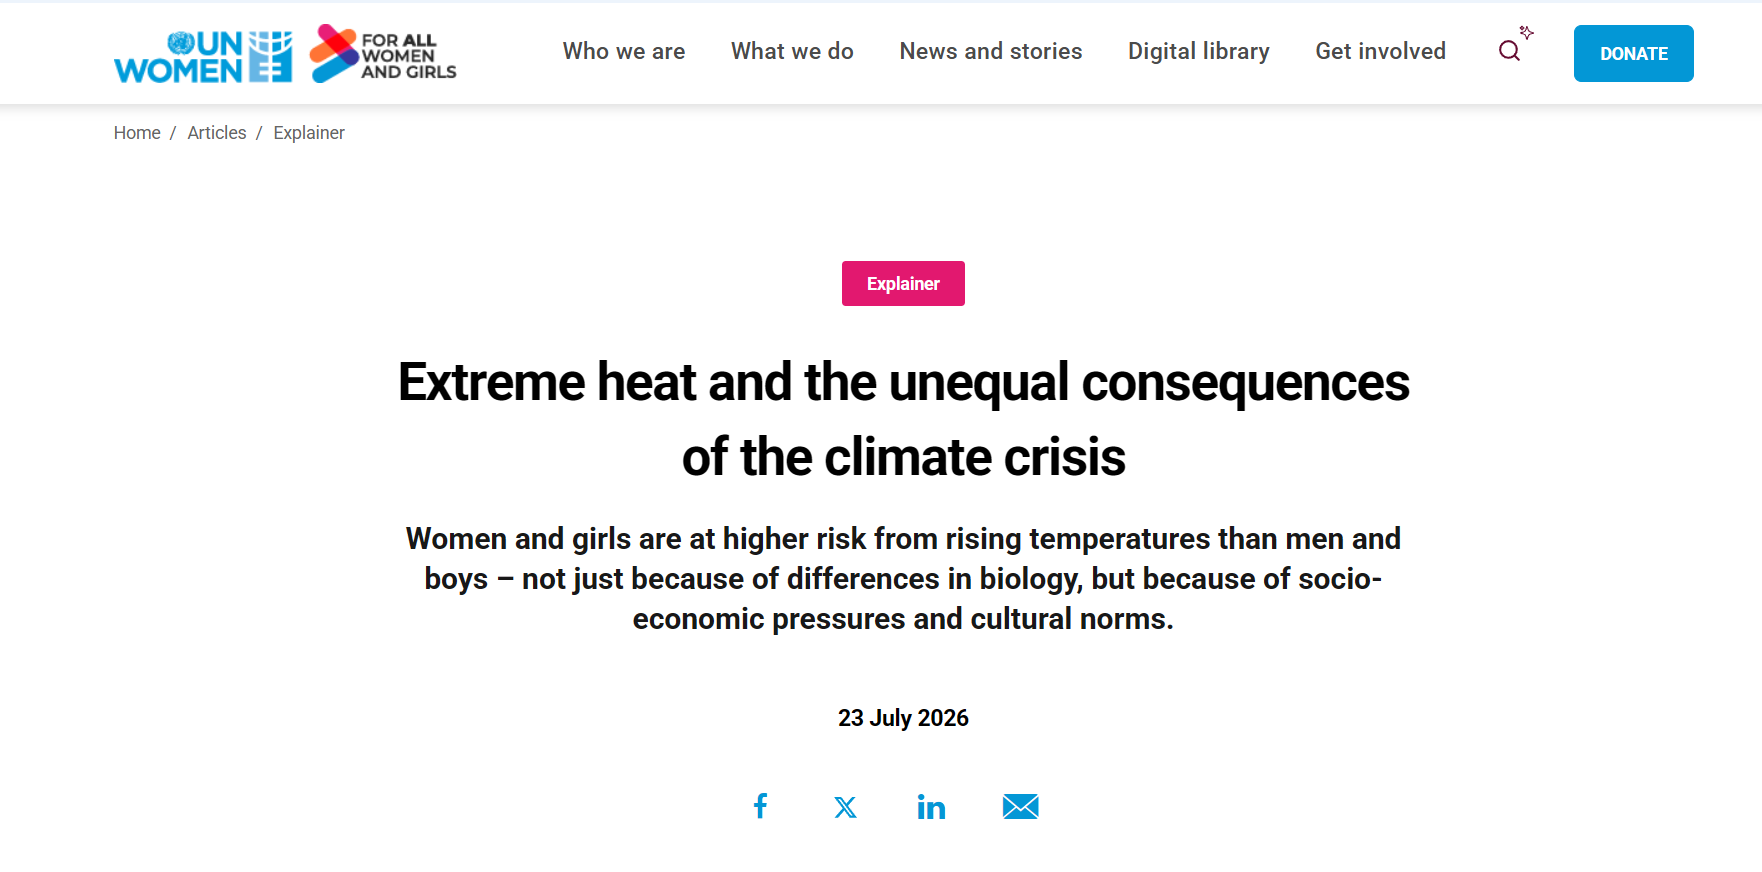Image resolution: width=1762 pixels, height=872 pixels.
Task: Share article on Facebook
Action: tap(760, 806)
